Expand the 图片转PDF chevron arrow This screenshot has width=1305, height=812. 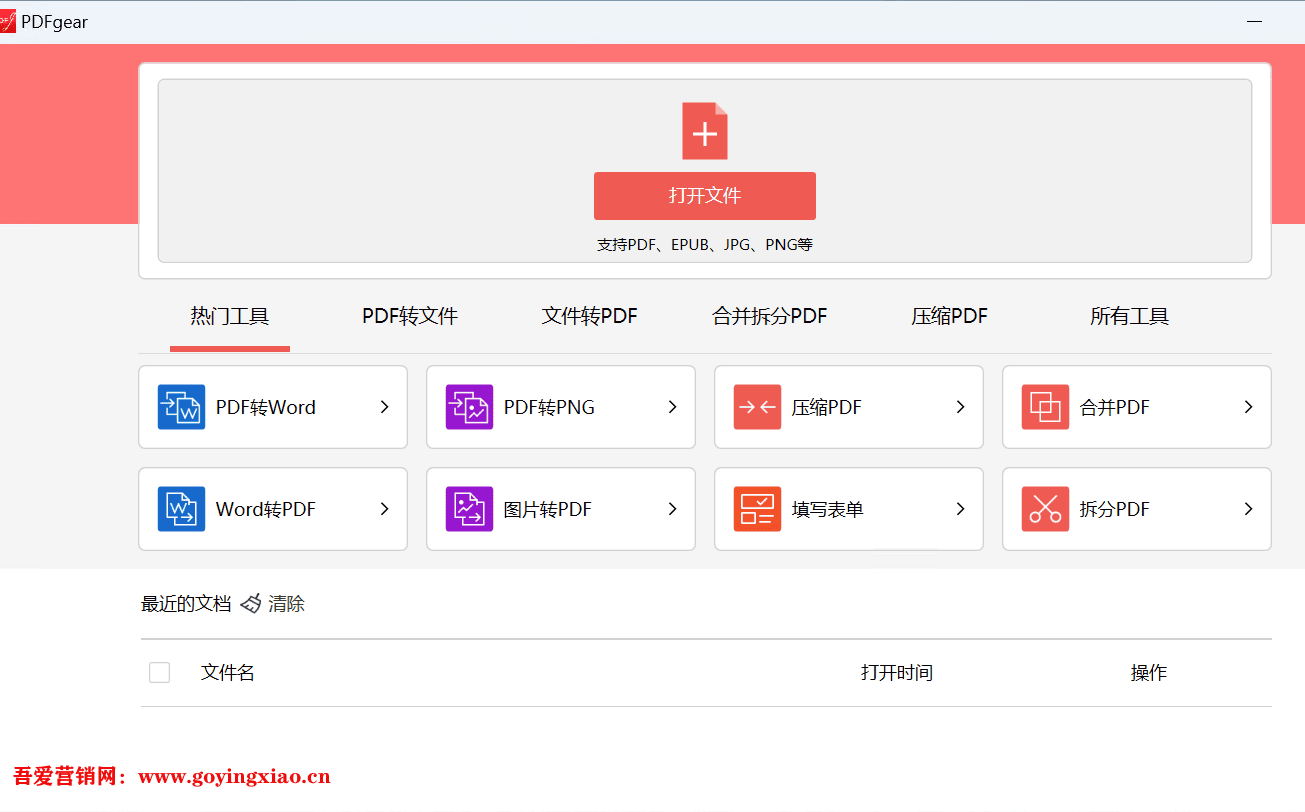click(672, 509)
